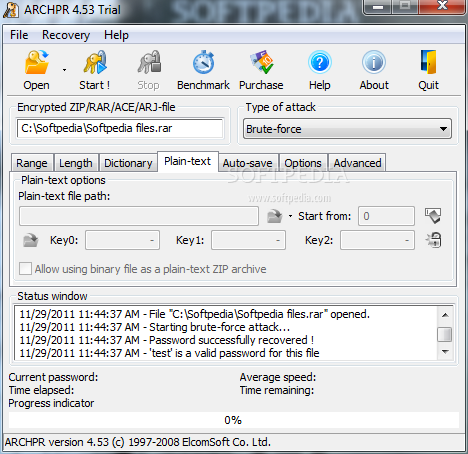
Task: Switch to the Length tab
Action: (x=76, y=163)
